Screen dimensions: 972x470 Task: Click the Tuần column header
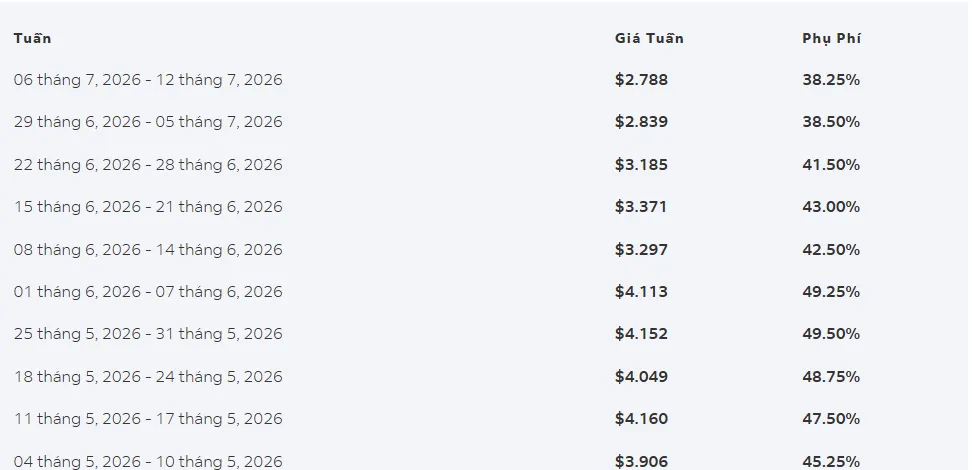(x=32, y=38)
